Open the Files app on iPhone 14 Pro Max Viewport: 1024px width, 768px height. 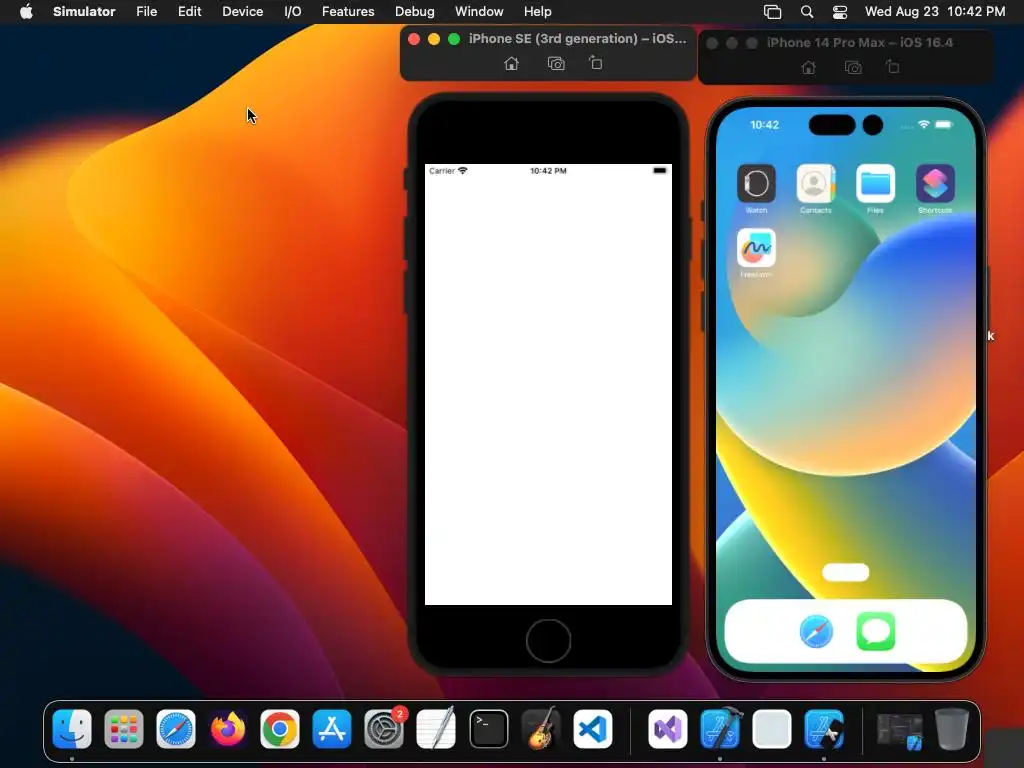click(875, 184)
